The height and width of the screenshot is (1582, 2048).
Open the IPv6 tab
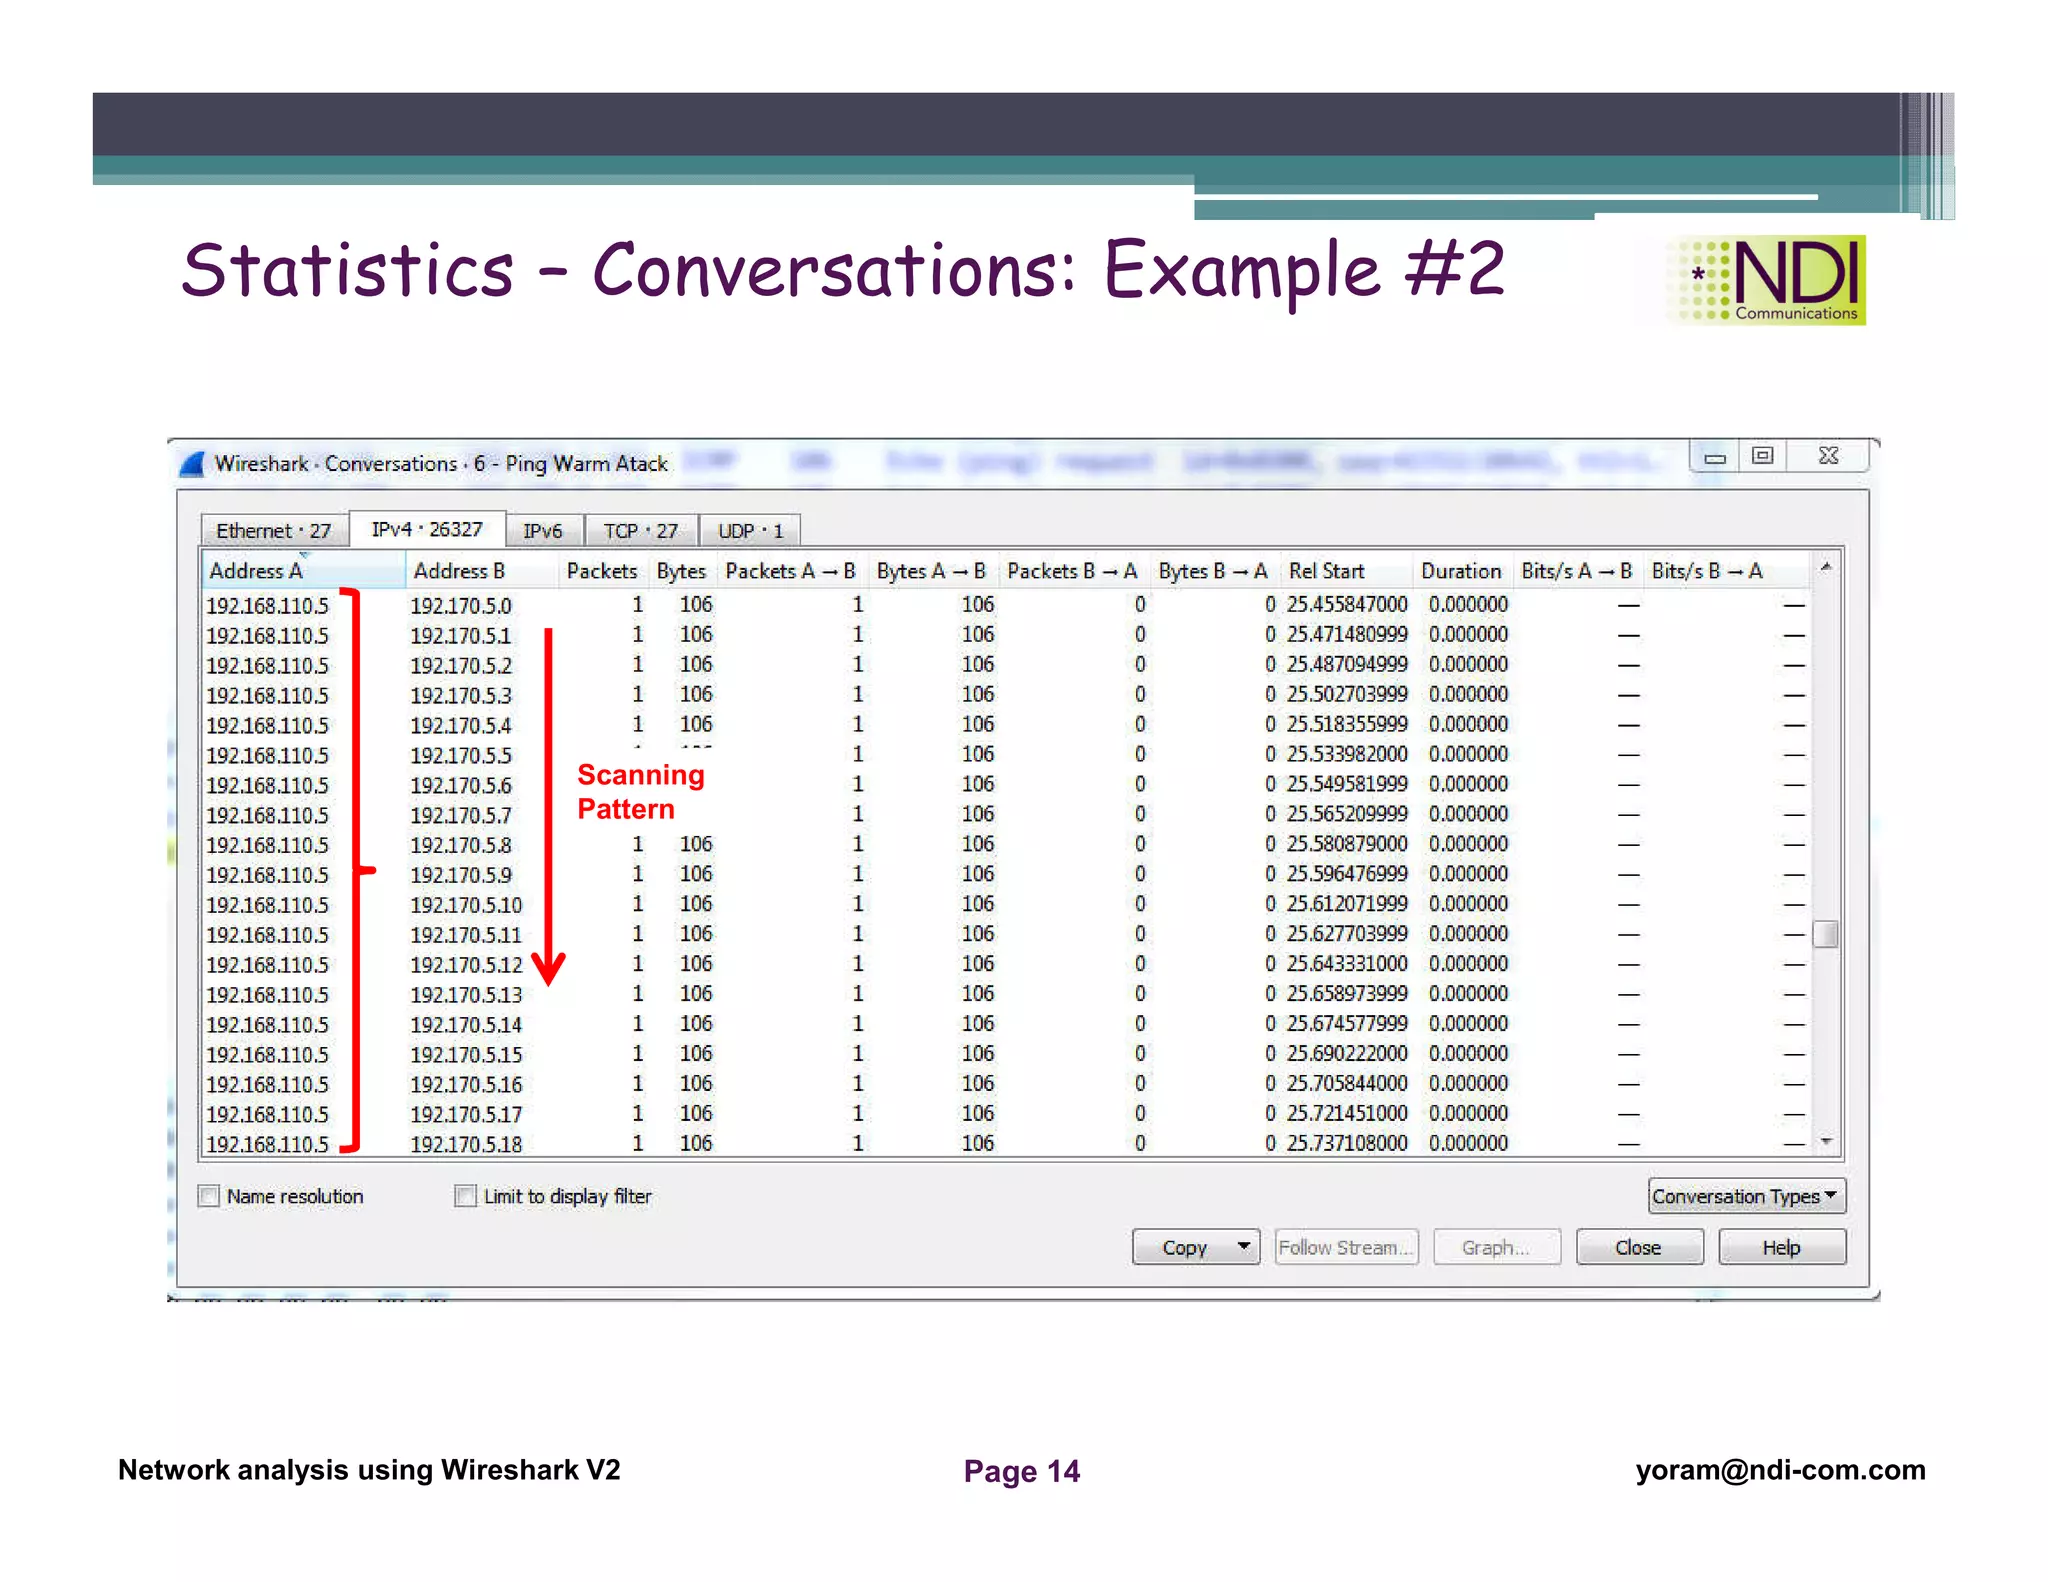pyautogui.click(x=543, y=531)
